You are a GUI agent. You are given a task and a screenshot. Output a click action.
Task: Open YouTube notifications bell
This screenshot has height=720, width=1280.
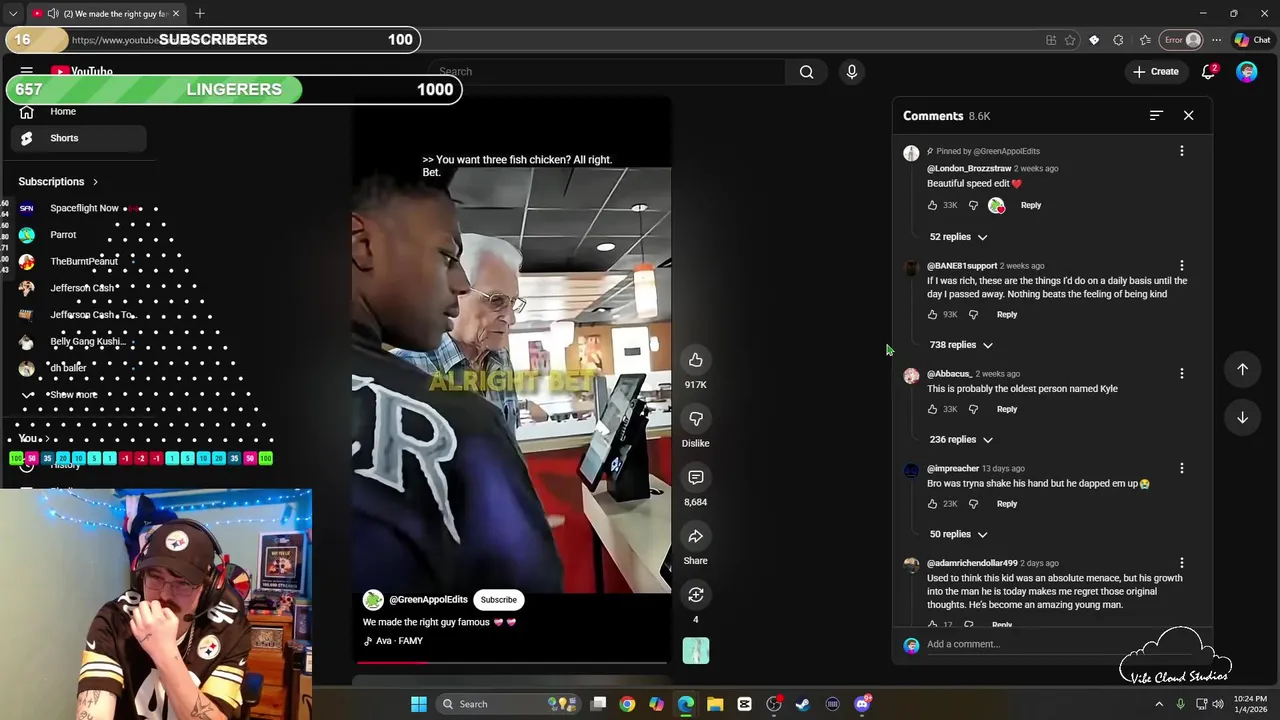tap(1208, 72)
